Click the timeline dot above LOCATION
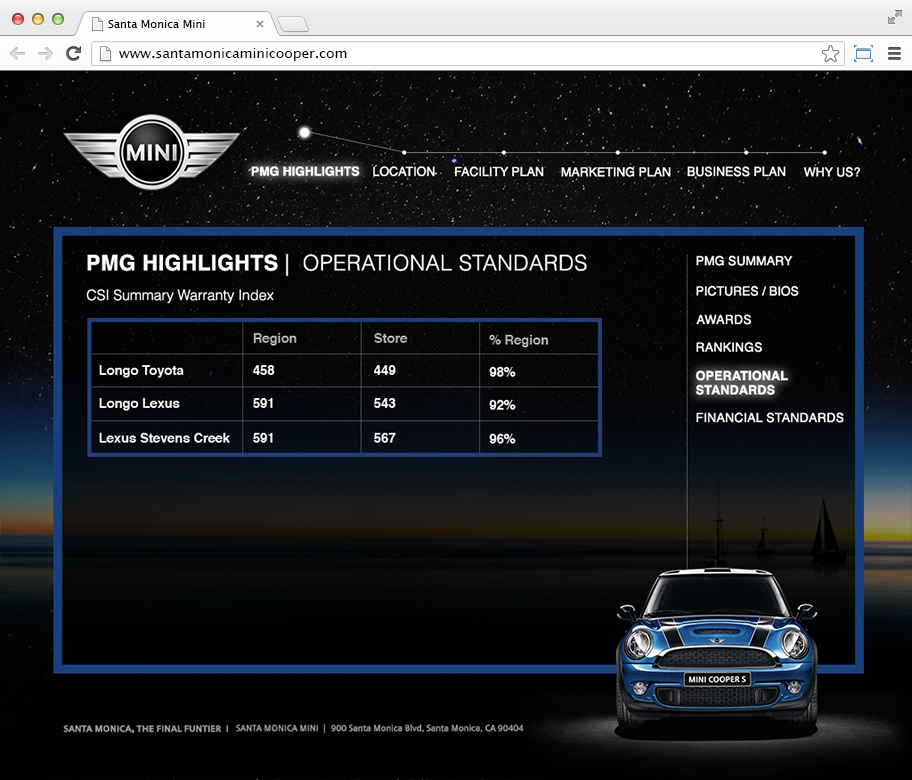The width and height of the screenshot is (912, 780). (x=404, y=152)
